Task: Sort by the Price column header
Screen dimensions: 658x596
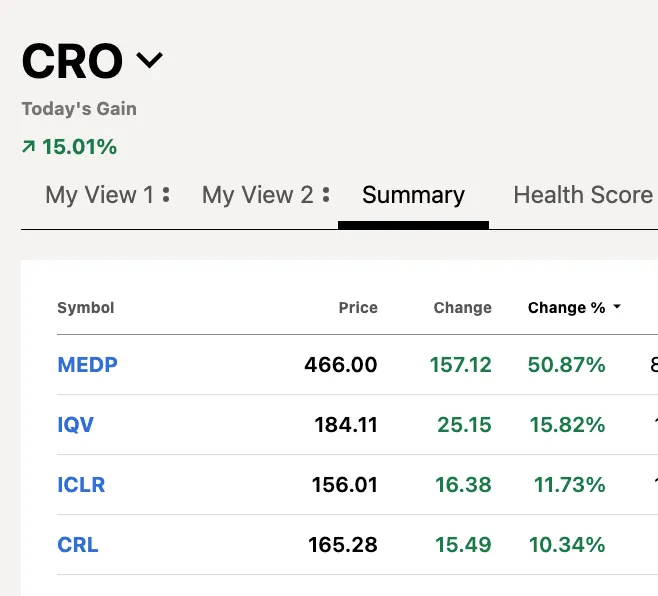Action: 358,308
